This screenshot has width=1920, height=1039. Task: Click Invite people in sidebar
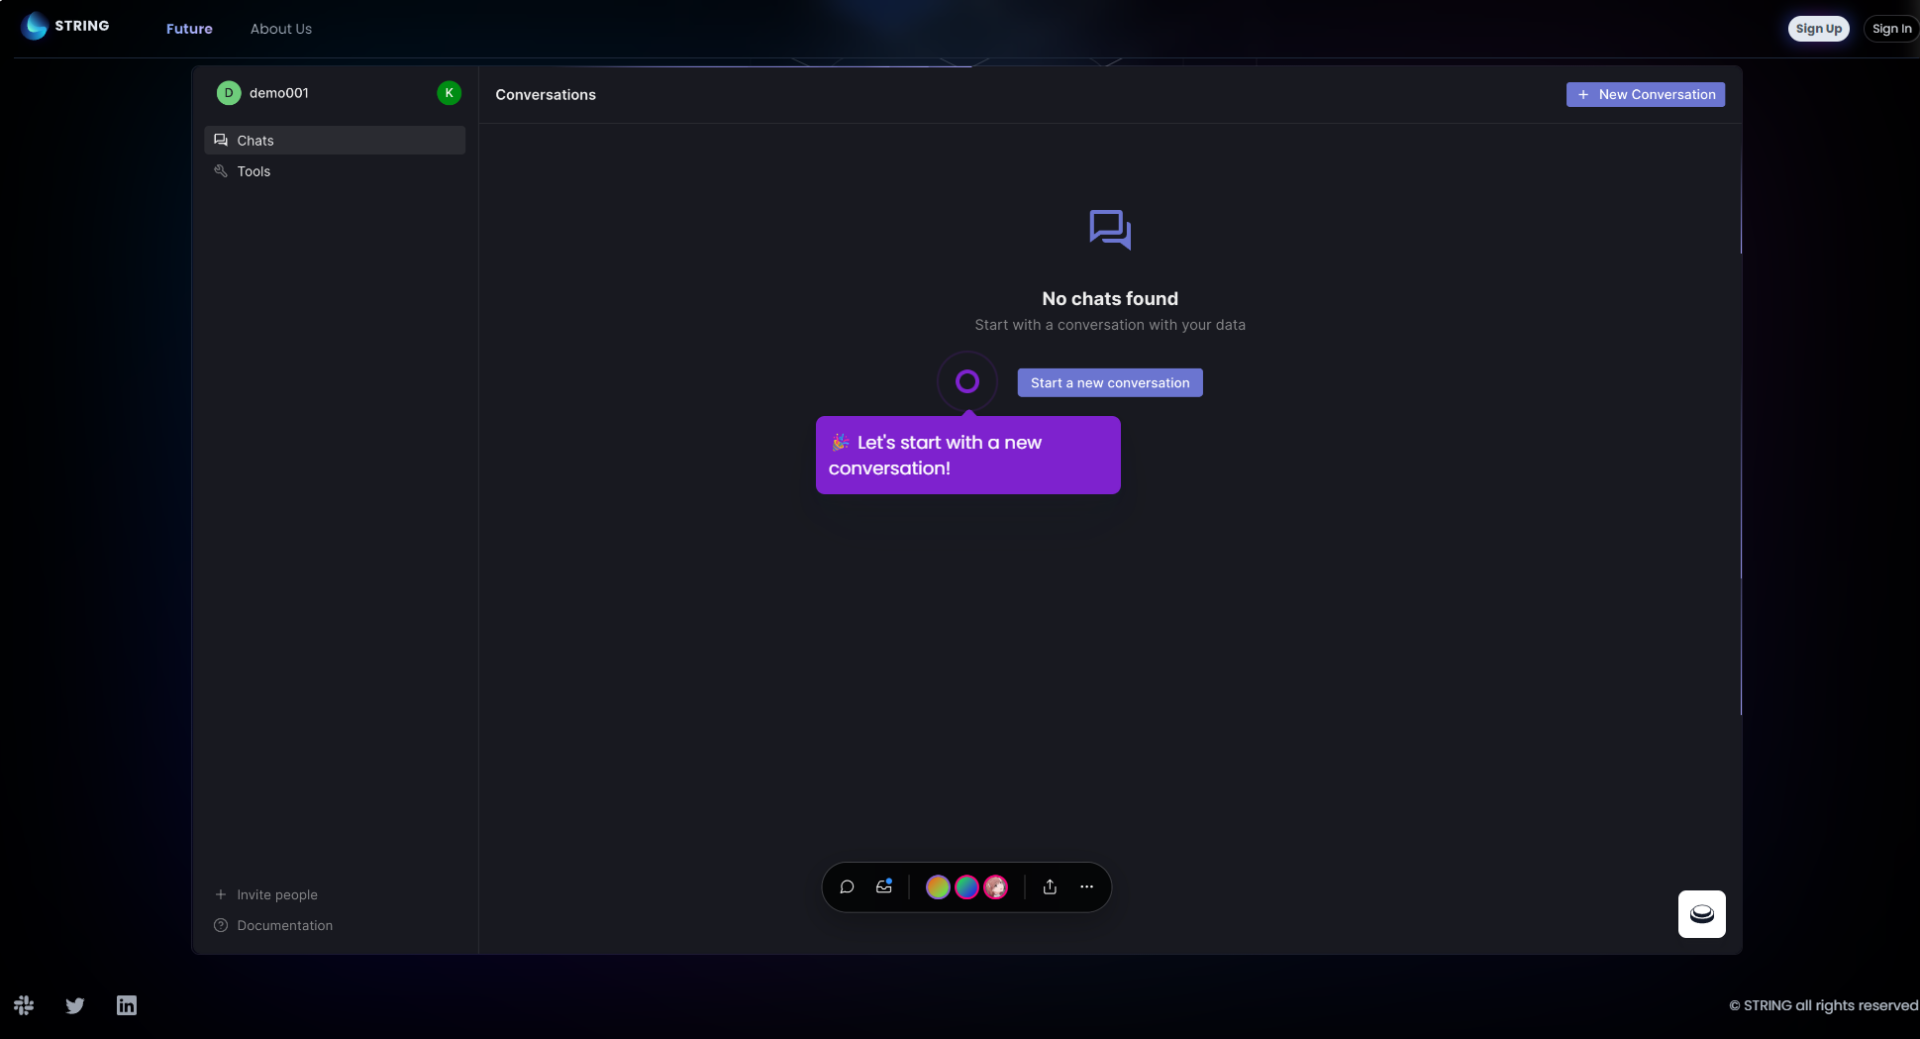[276, 895]
